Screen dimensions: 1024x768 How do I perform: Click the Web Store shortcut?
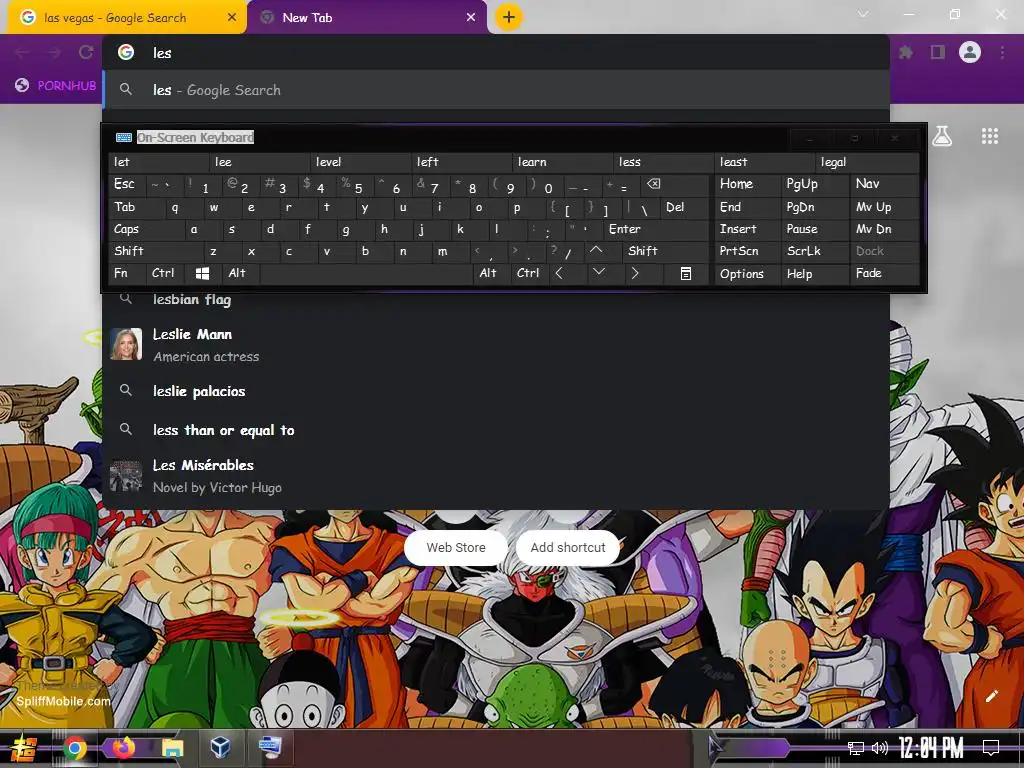pyautogui.click(x=456, y=547)
